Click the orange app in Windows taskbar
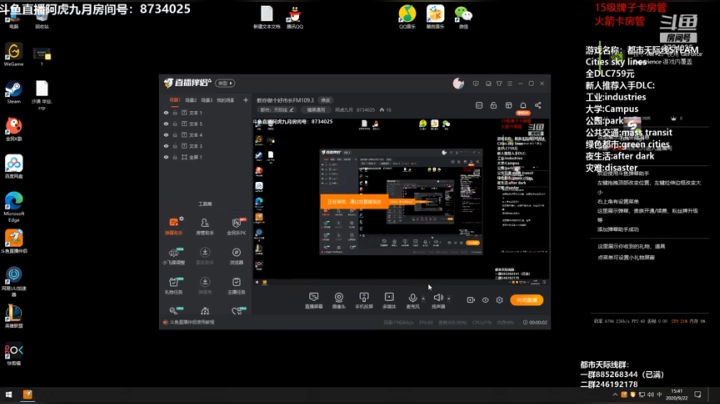 (x=28, y=394)
